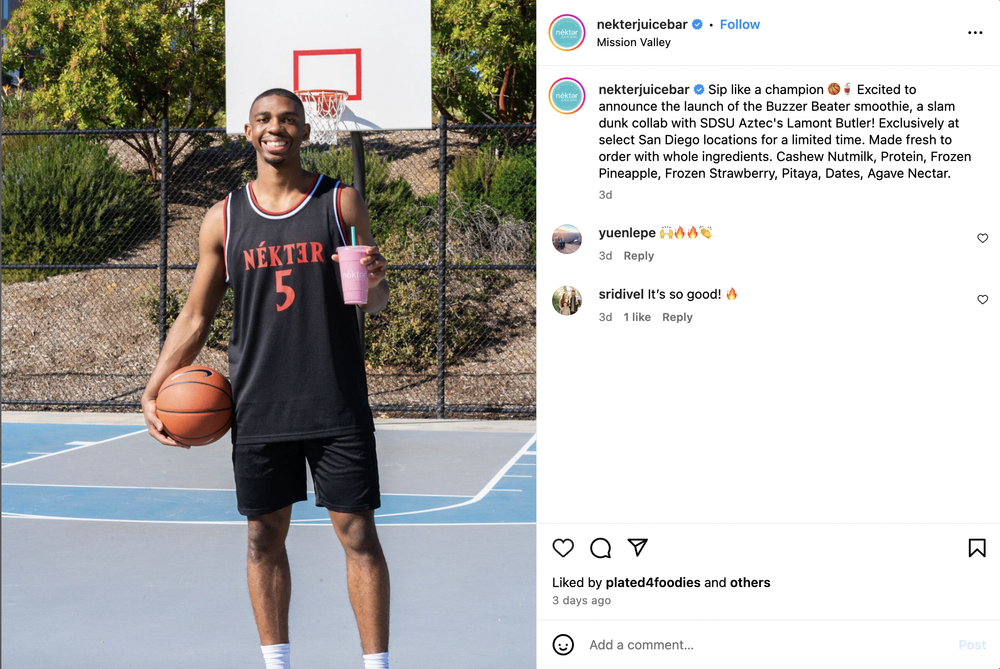Reply to sridivel's comment
The width and height of the screenshot is (1000, 669).
click(x=677, y=317)
